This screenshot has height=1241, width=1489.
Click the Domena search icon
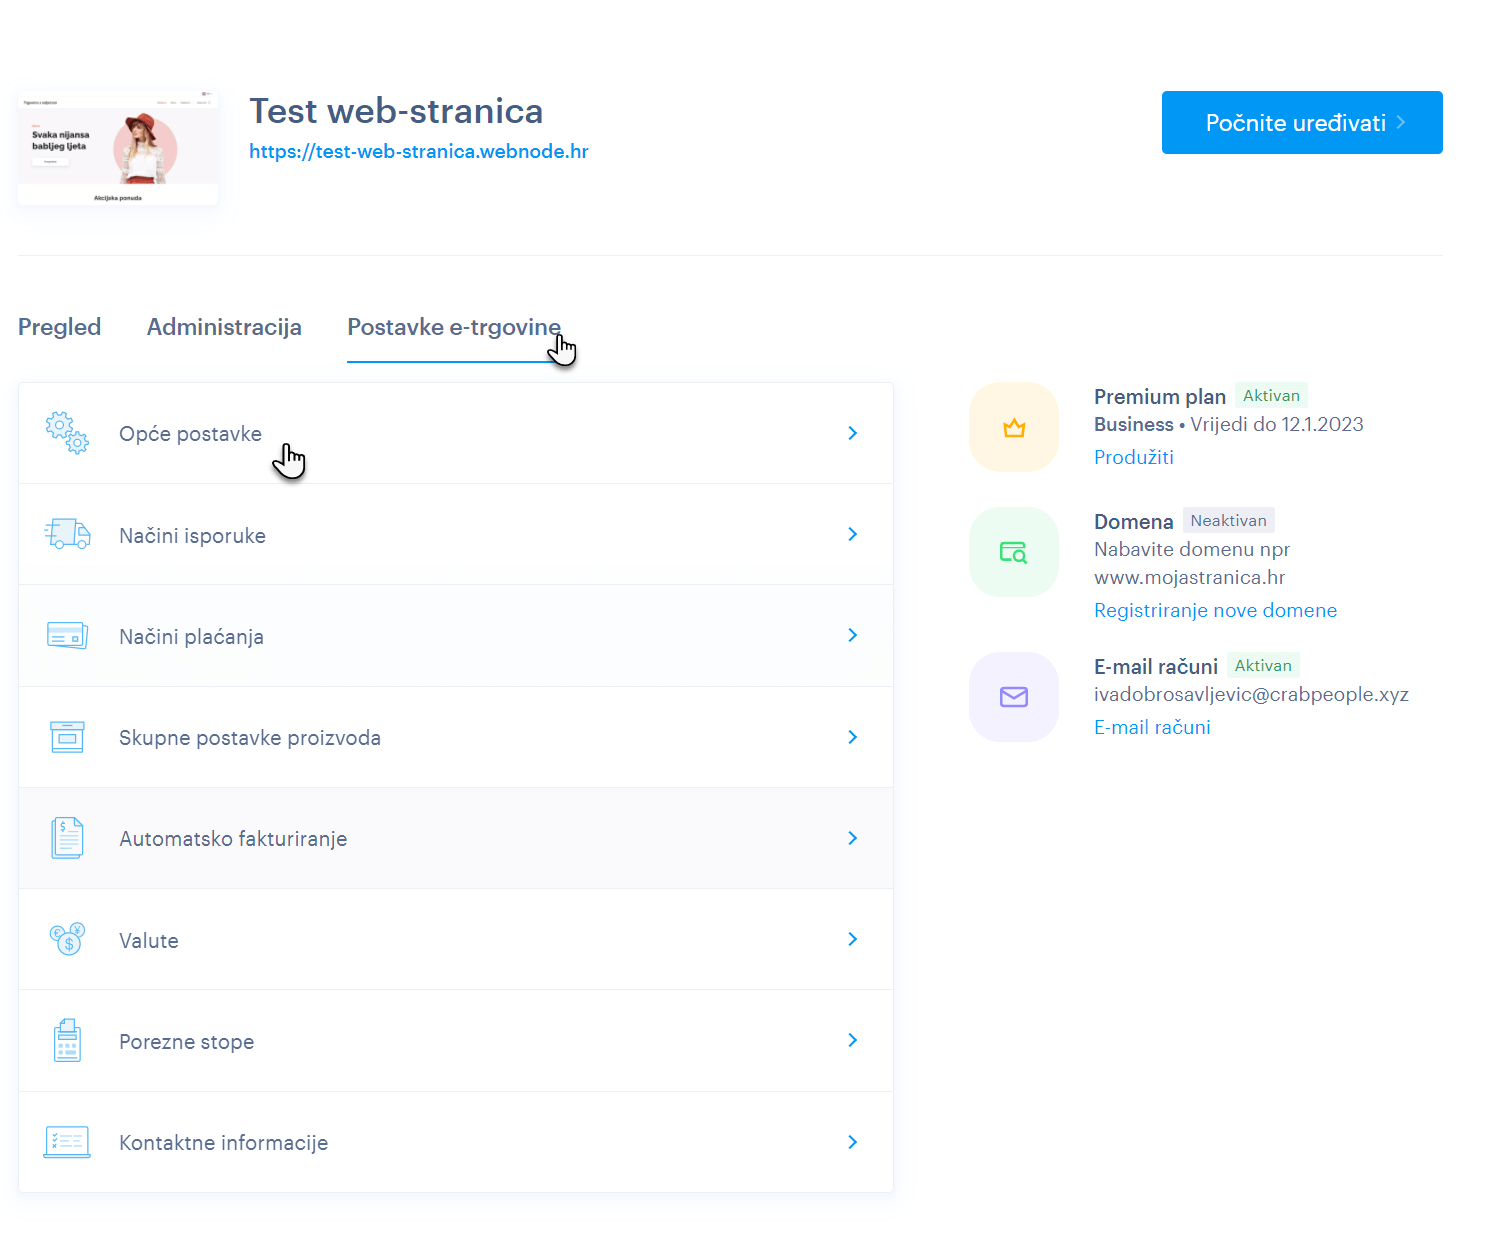tap(1014, 552)
